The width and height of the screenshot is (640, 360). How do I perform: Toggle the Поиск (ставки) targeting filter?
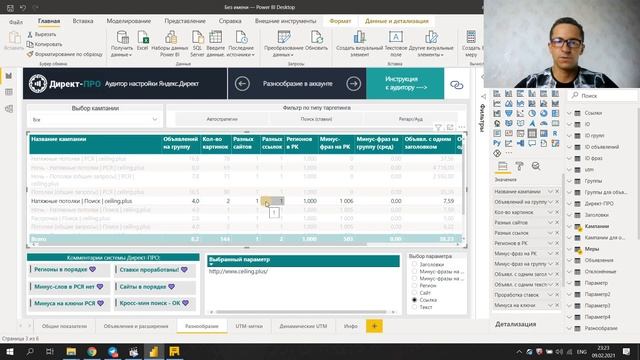pos(316,119)
